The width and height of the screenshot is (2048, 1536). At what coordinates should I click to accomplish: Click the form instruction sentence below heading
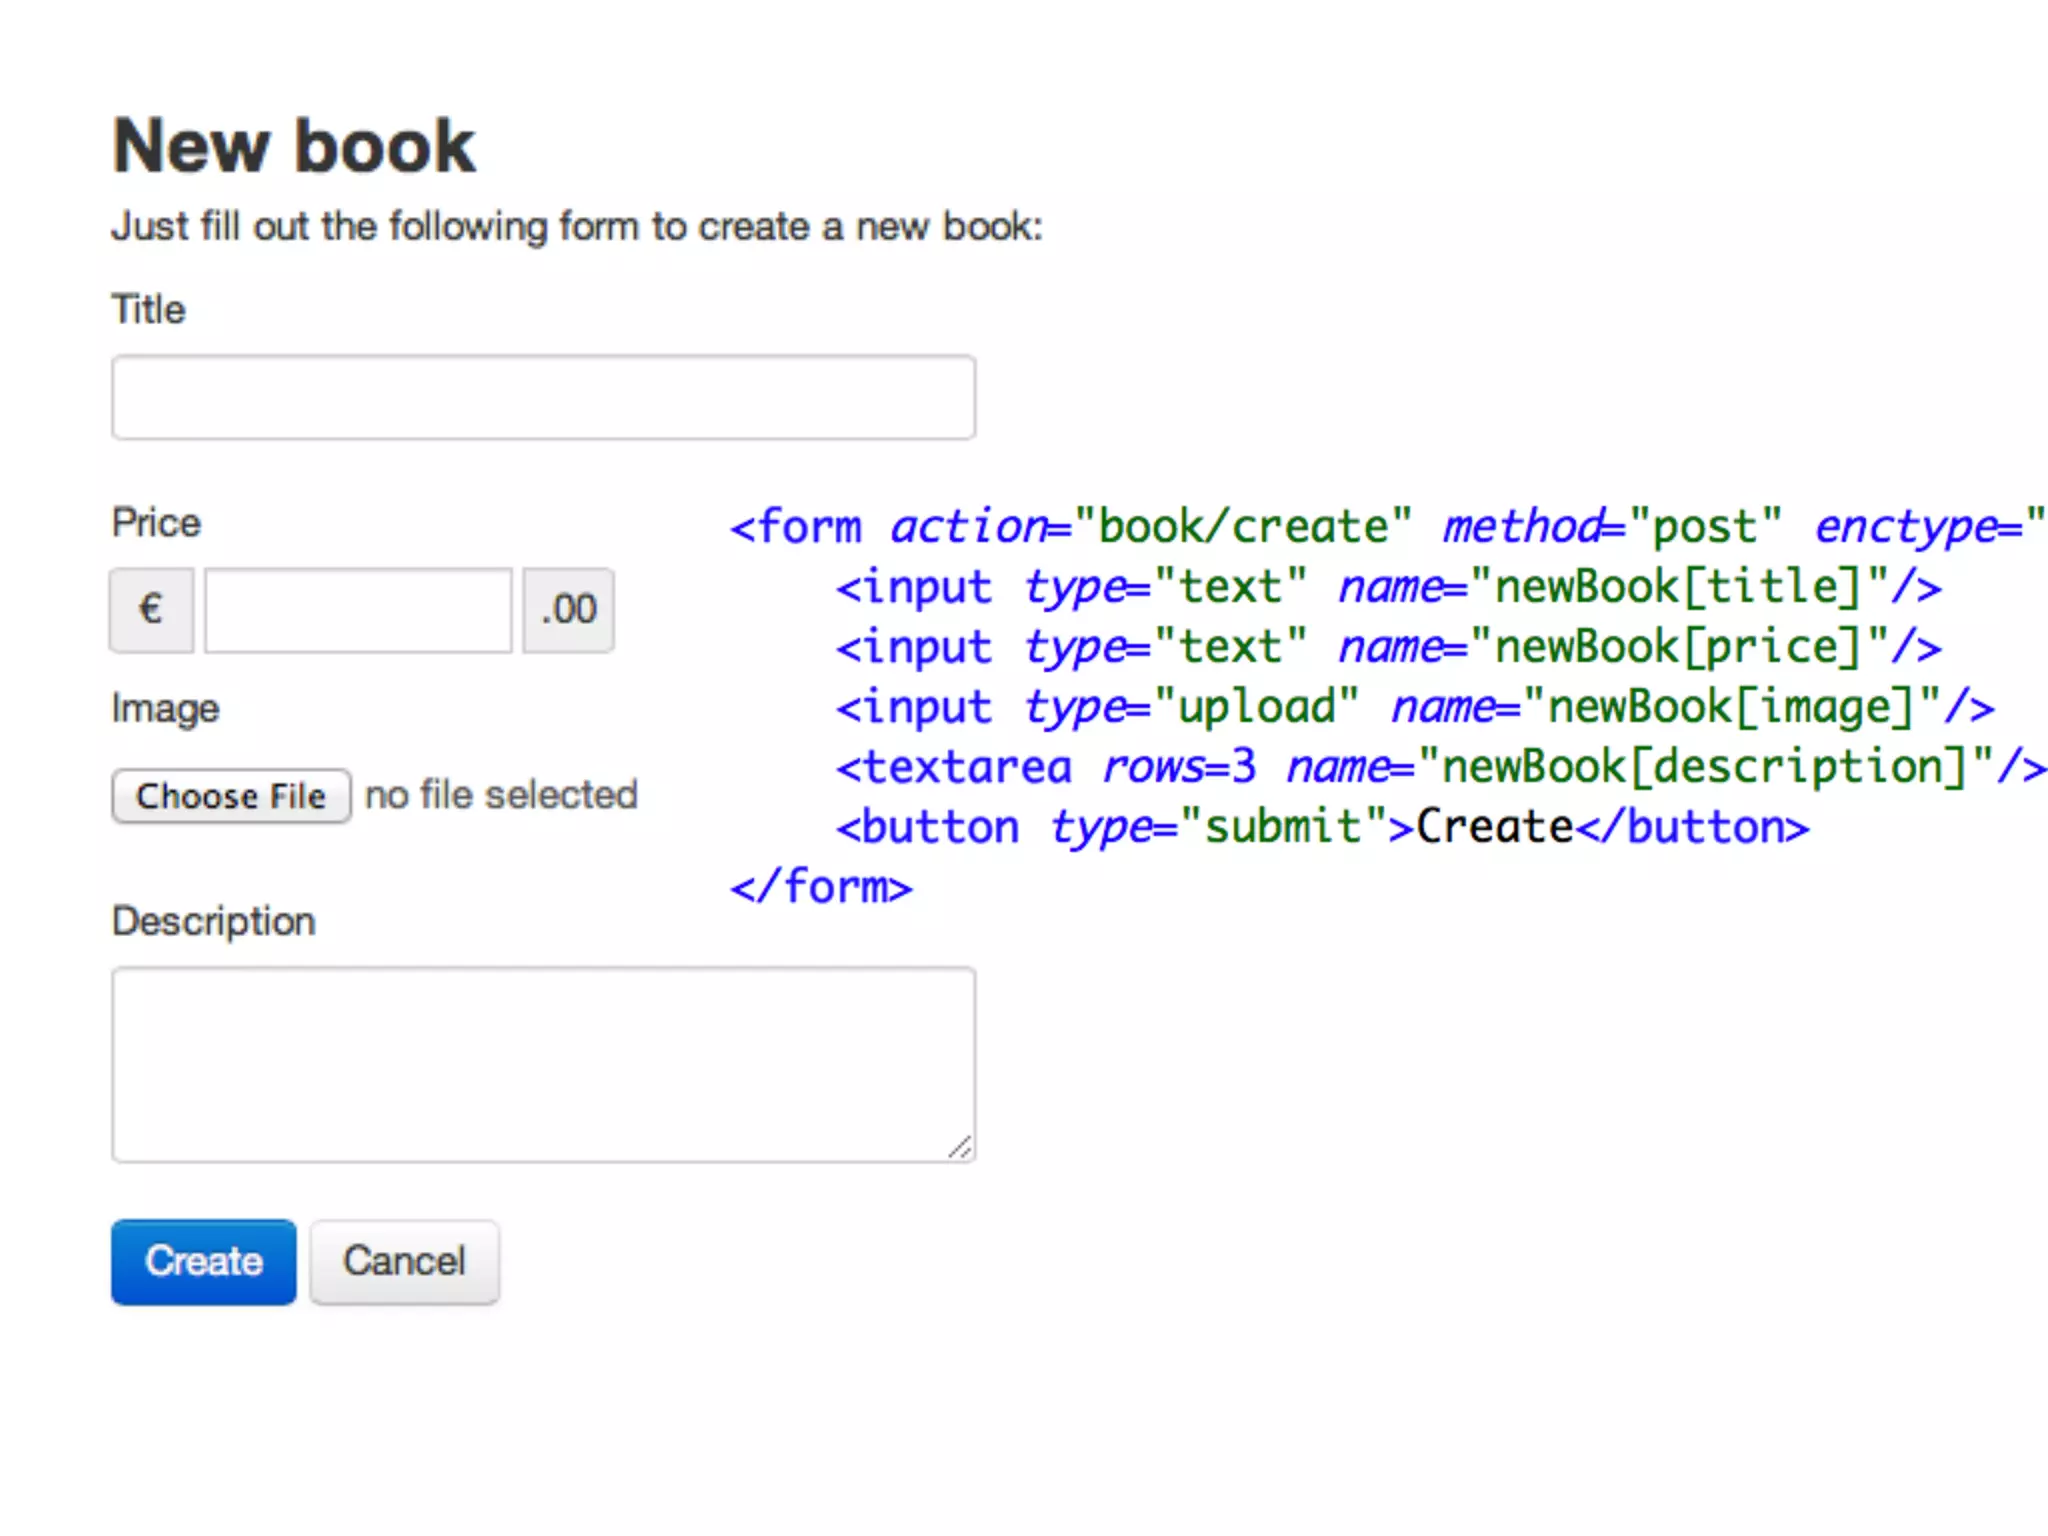pyautogui.click(x=576, y=226)
